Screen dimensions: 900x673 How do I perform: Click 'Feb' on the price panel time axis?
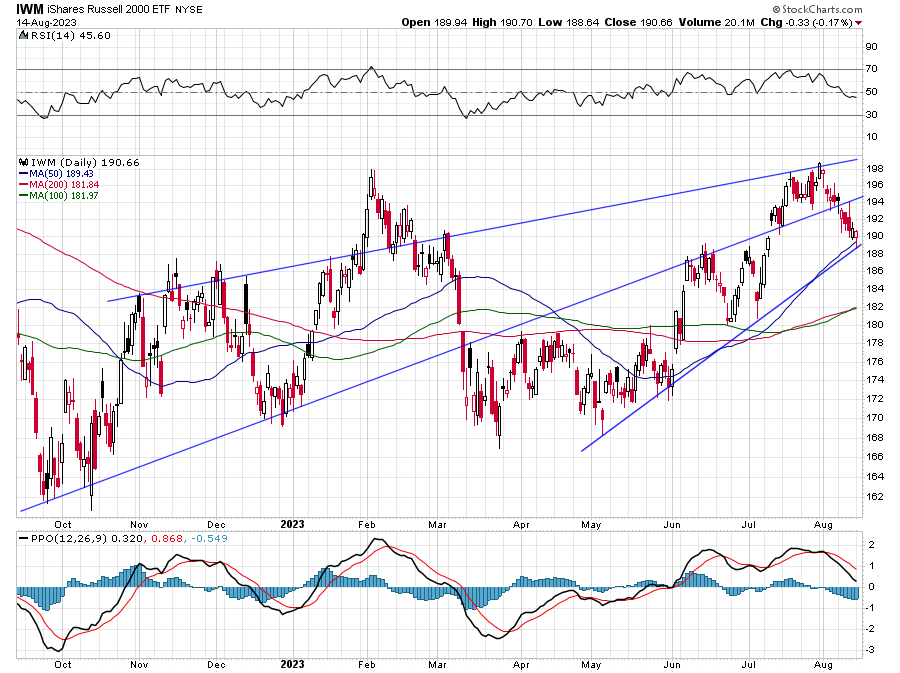point(367,524)
